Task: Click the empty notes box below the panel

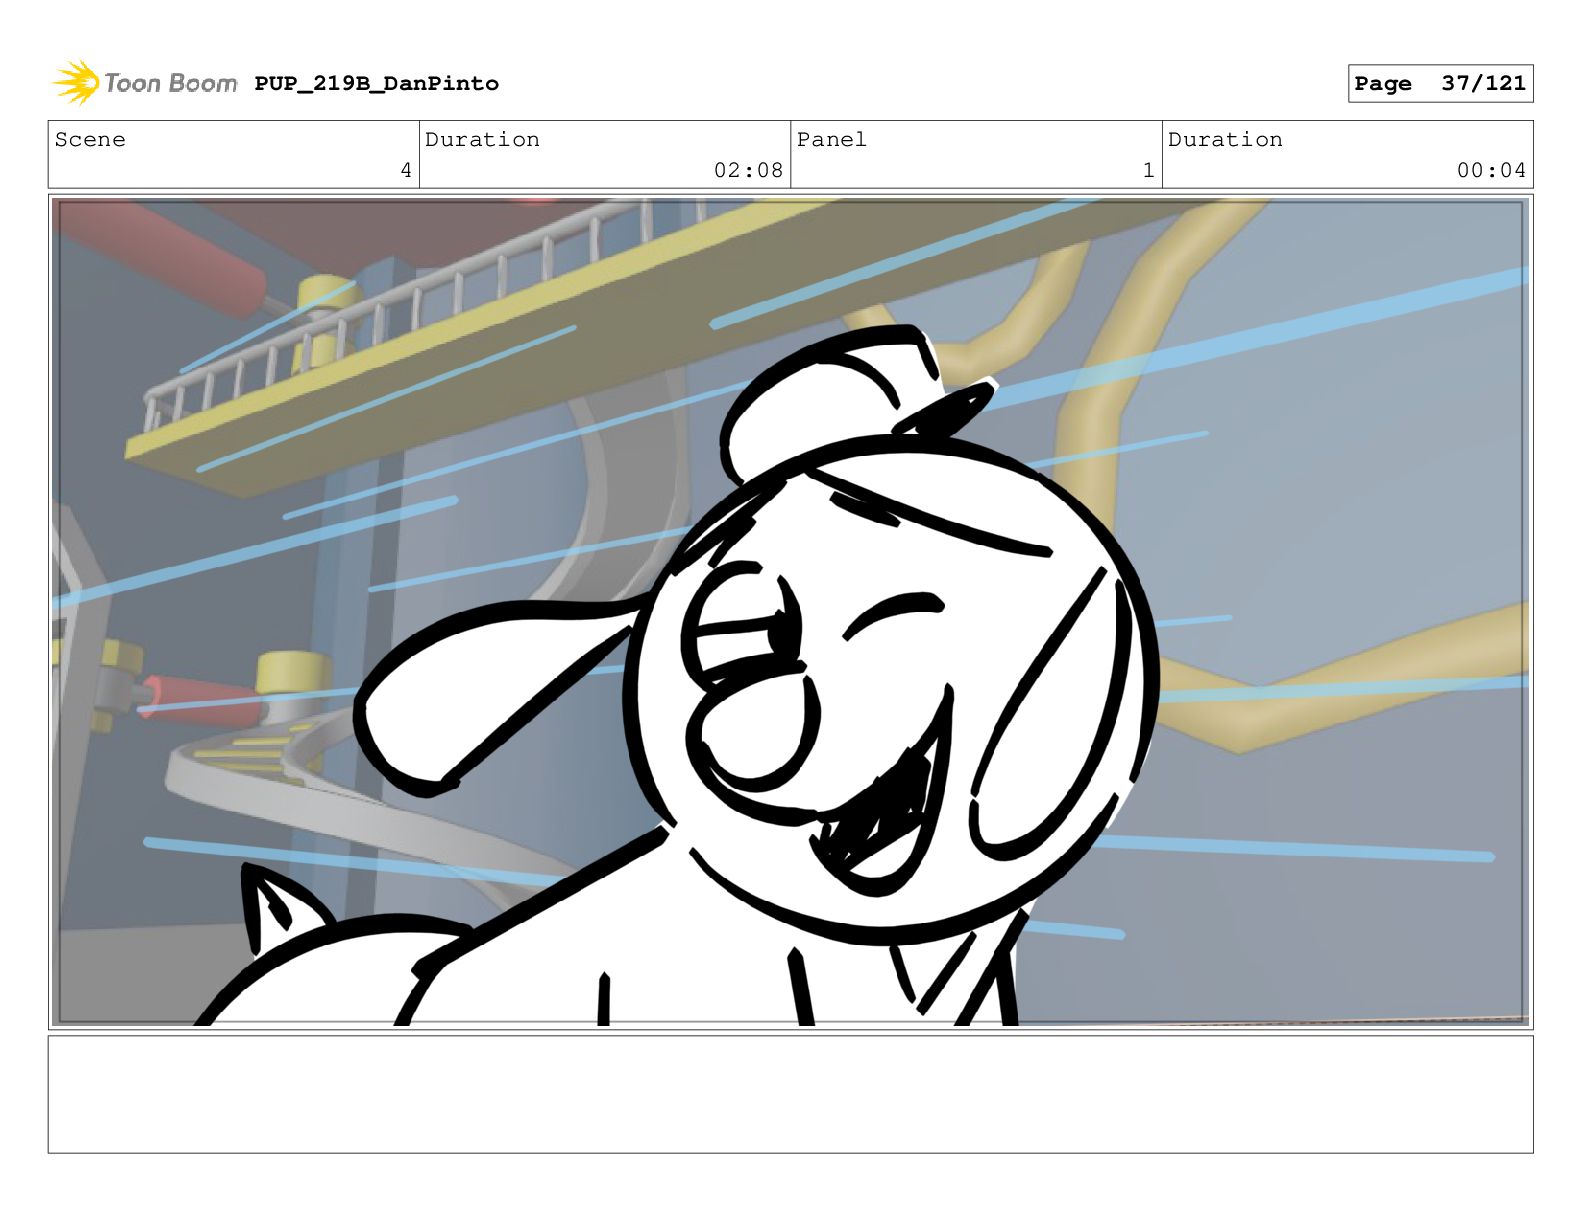Action: 790,1094
